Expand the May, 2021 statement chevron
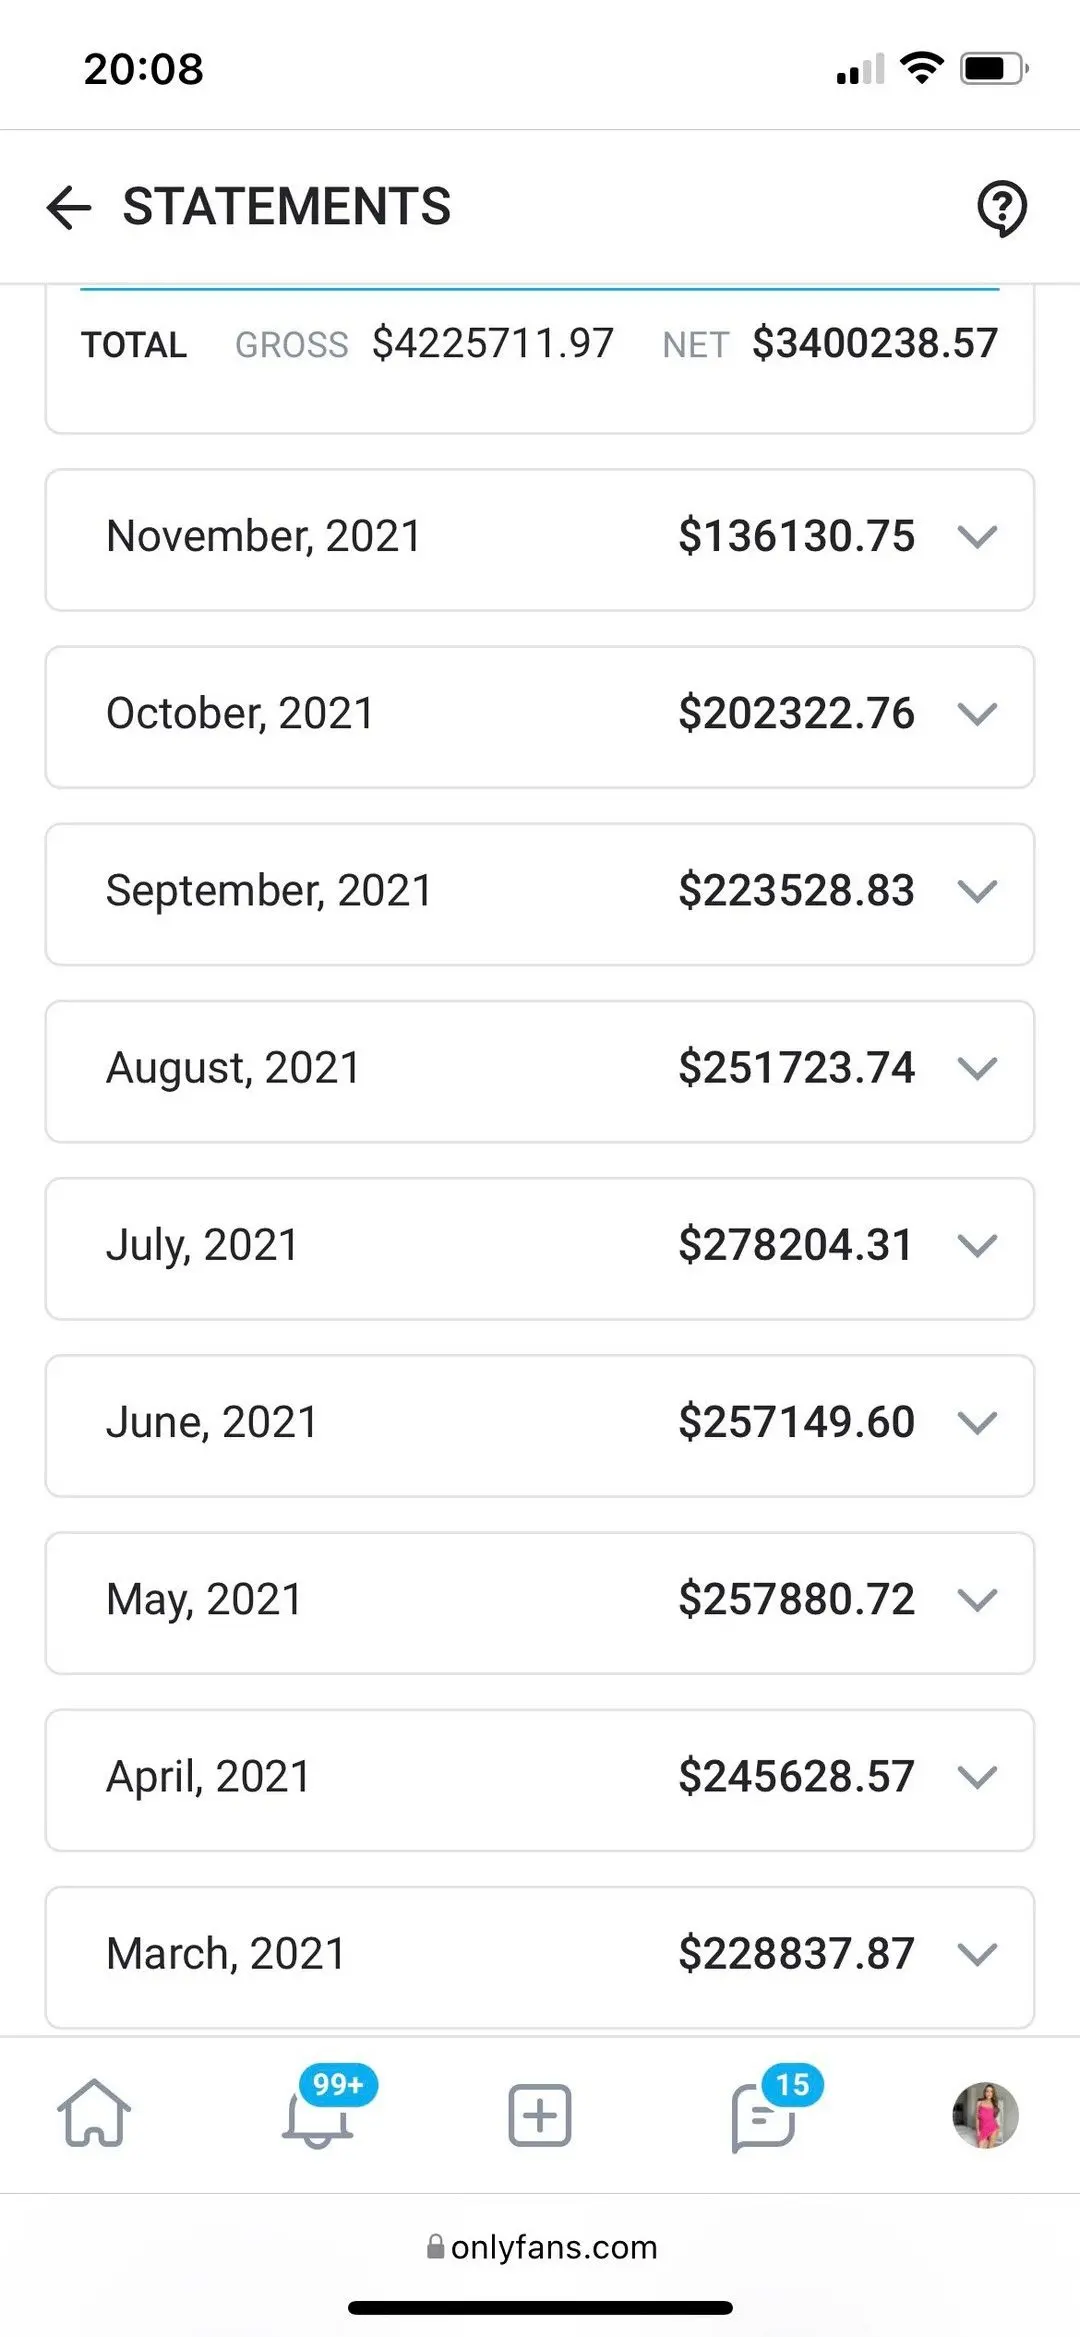The width and height of the screenshot is (1080, 2337). (977, 1599)
